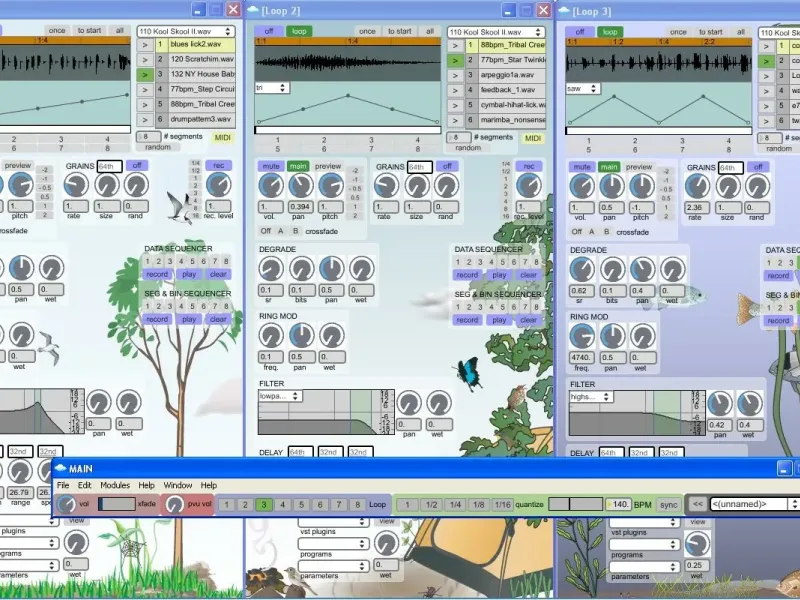The height and width of the screenshot is (600, 800).
Task: Click random button in Loop 2
Action: tap(468, 148)
